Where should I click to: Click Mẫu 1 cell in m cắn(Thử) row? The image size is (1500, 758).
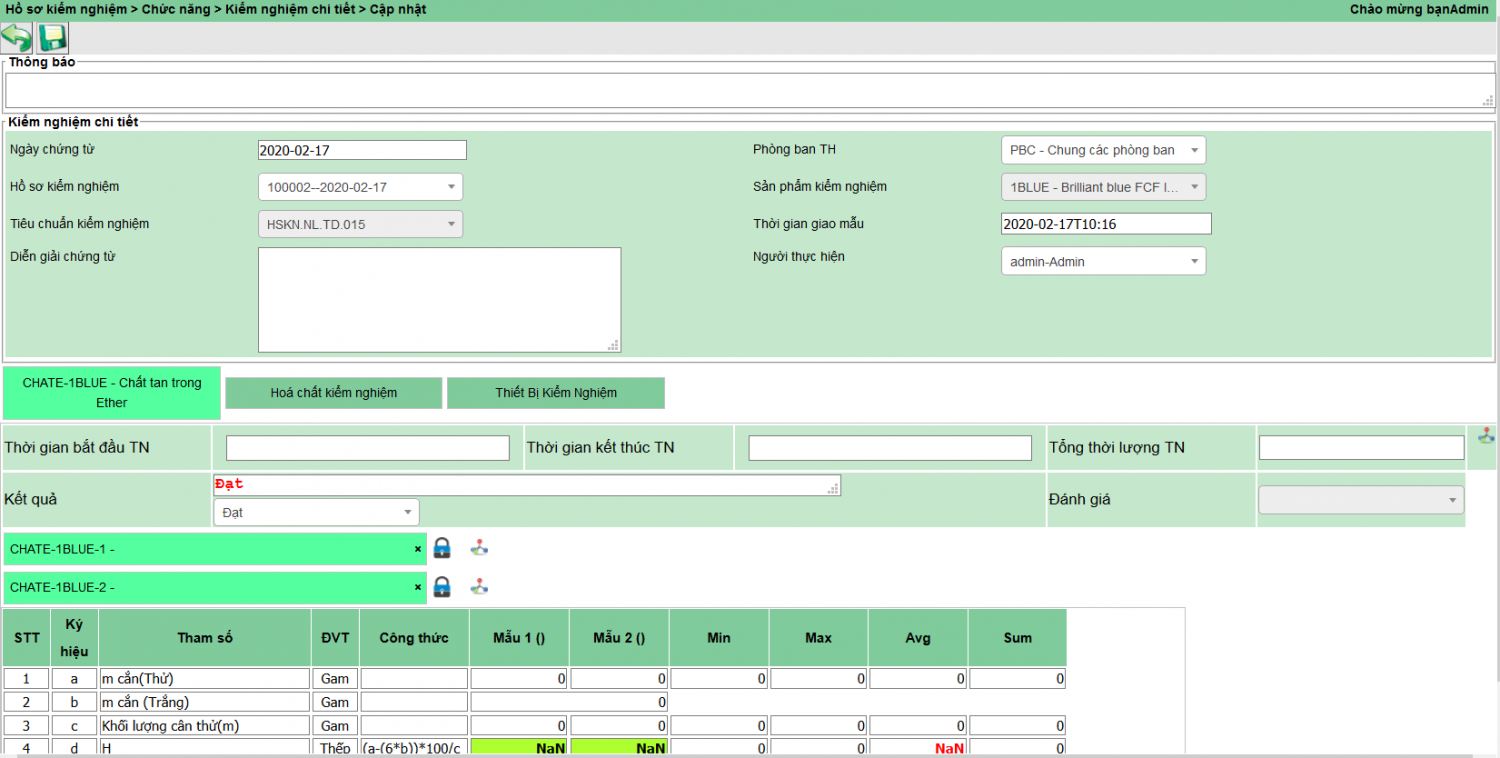click(x=519, y=679)
